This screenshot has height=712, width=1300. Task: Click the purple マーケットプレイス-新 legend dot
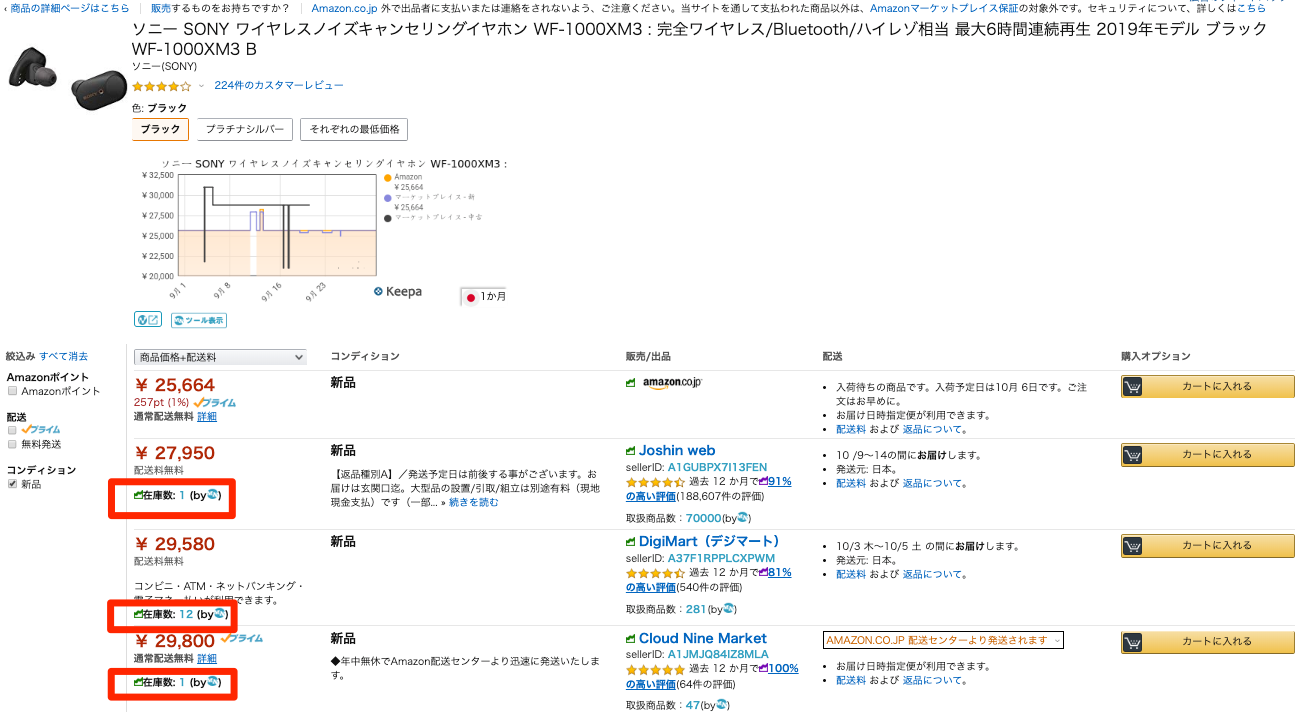[x=388, y=197]
